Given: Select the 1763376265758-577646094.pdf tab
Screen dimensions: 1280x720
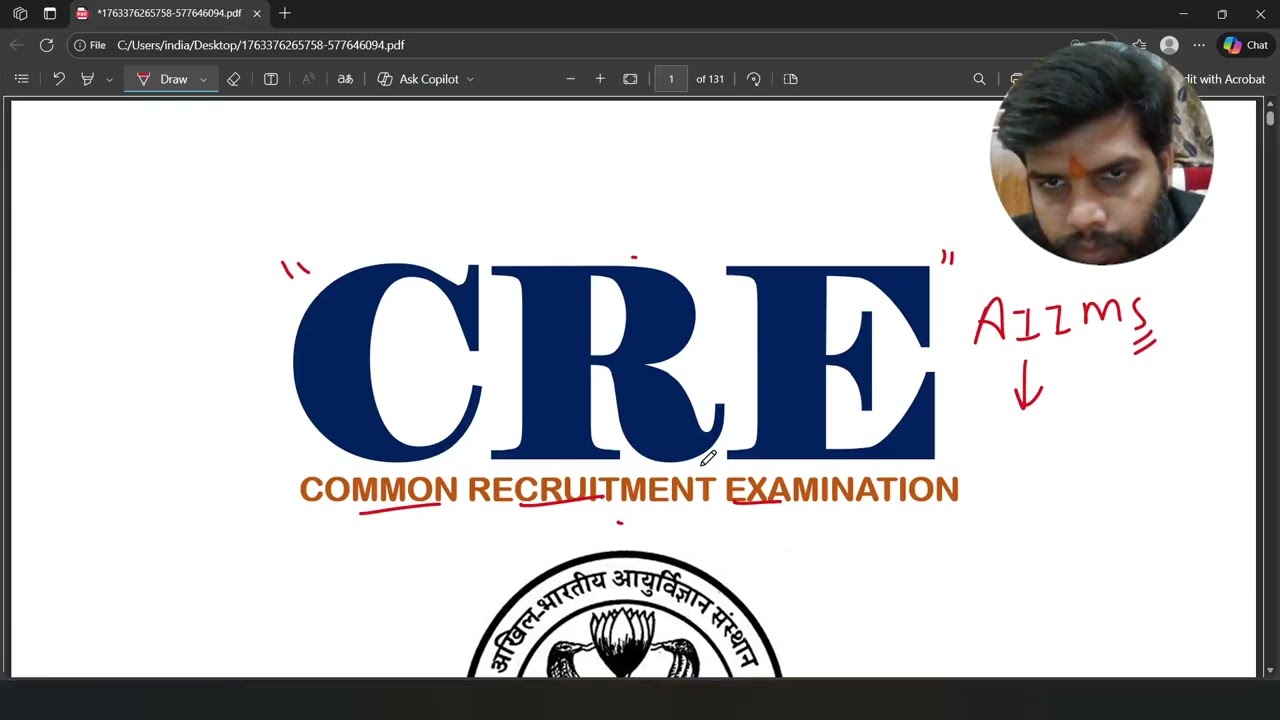Looking at the screenshot, I should 168,14.
